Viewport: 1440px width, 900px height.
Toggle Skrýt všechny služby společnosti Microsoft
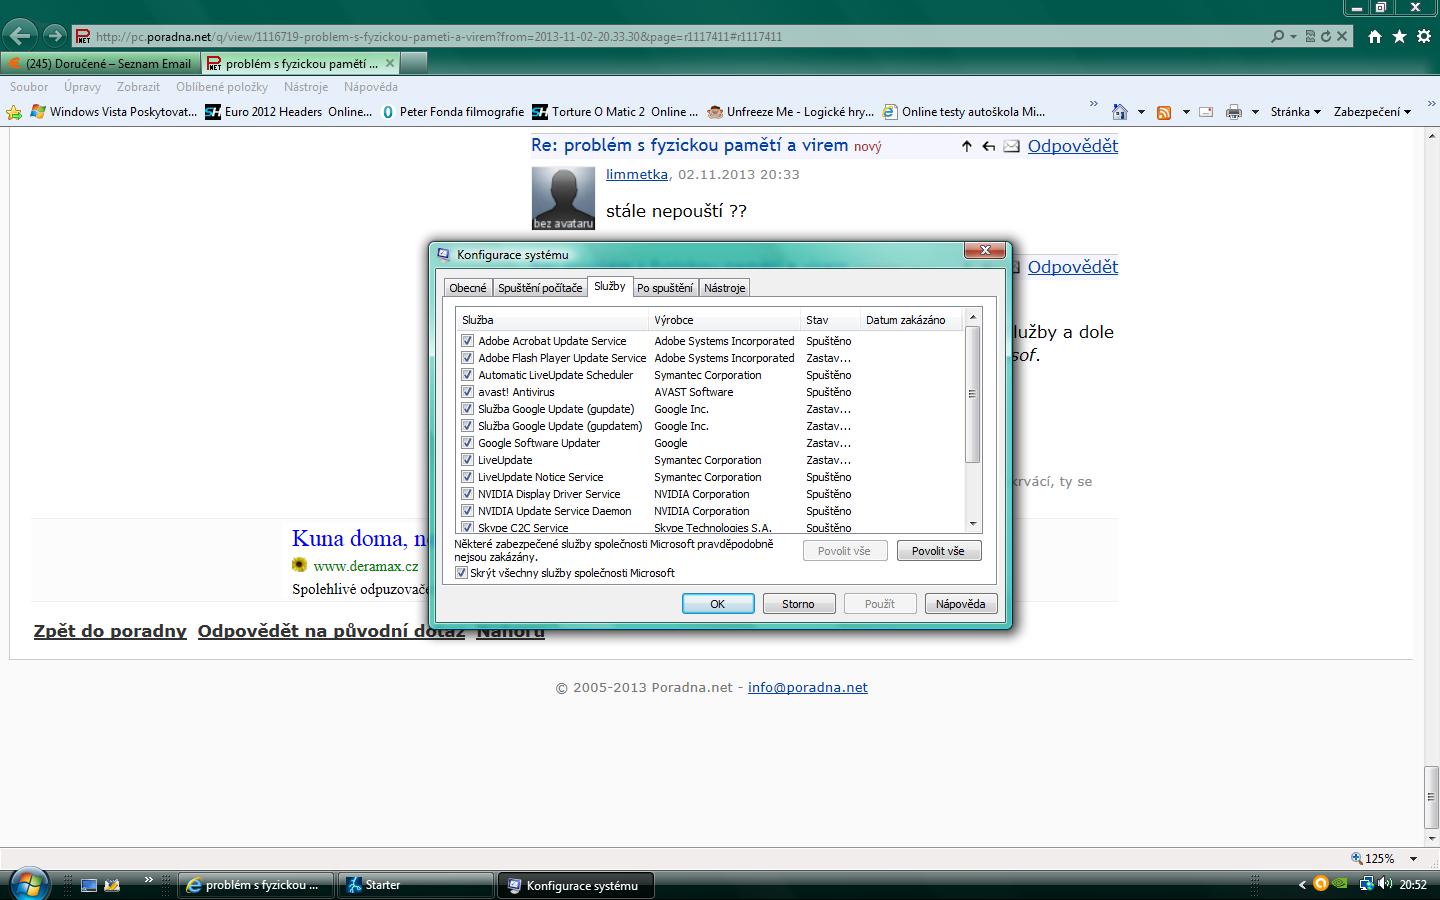click(461, 573)
